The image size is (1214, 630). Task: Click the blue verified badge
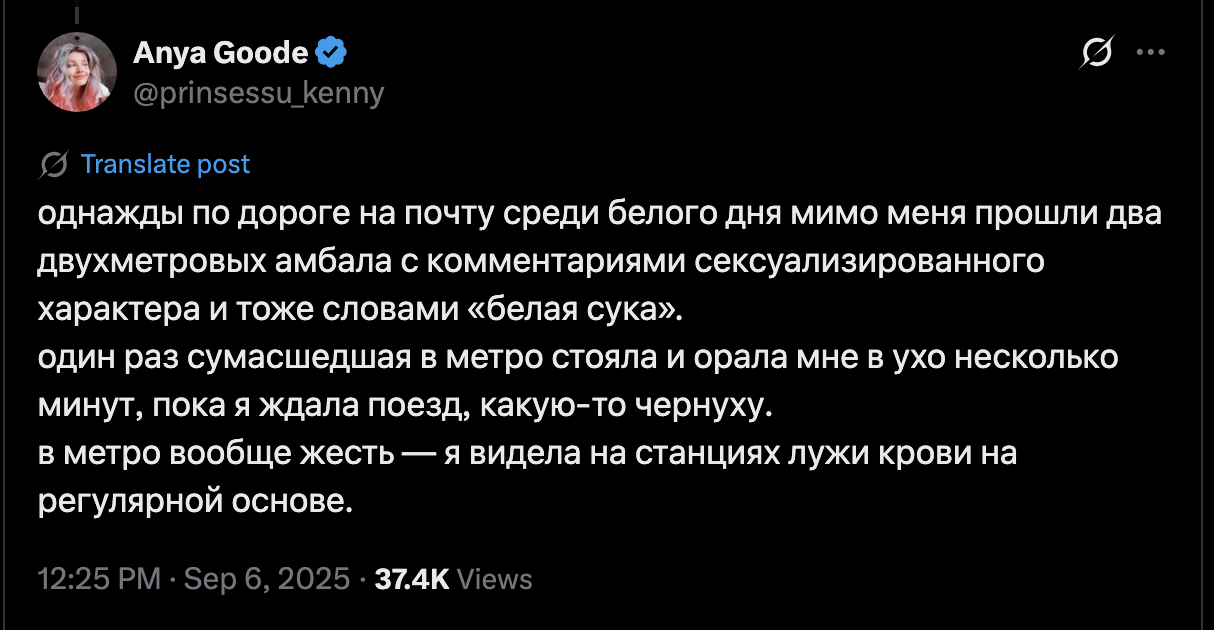point(333,52)
